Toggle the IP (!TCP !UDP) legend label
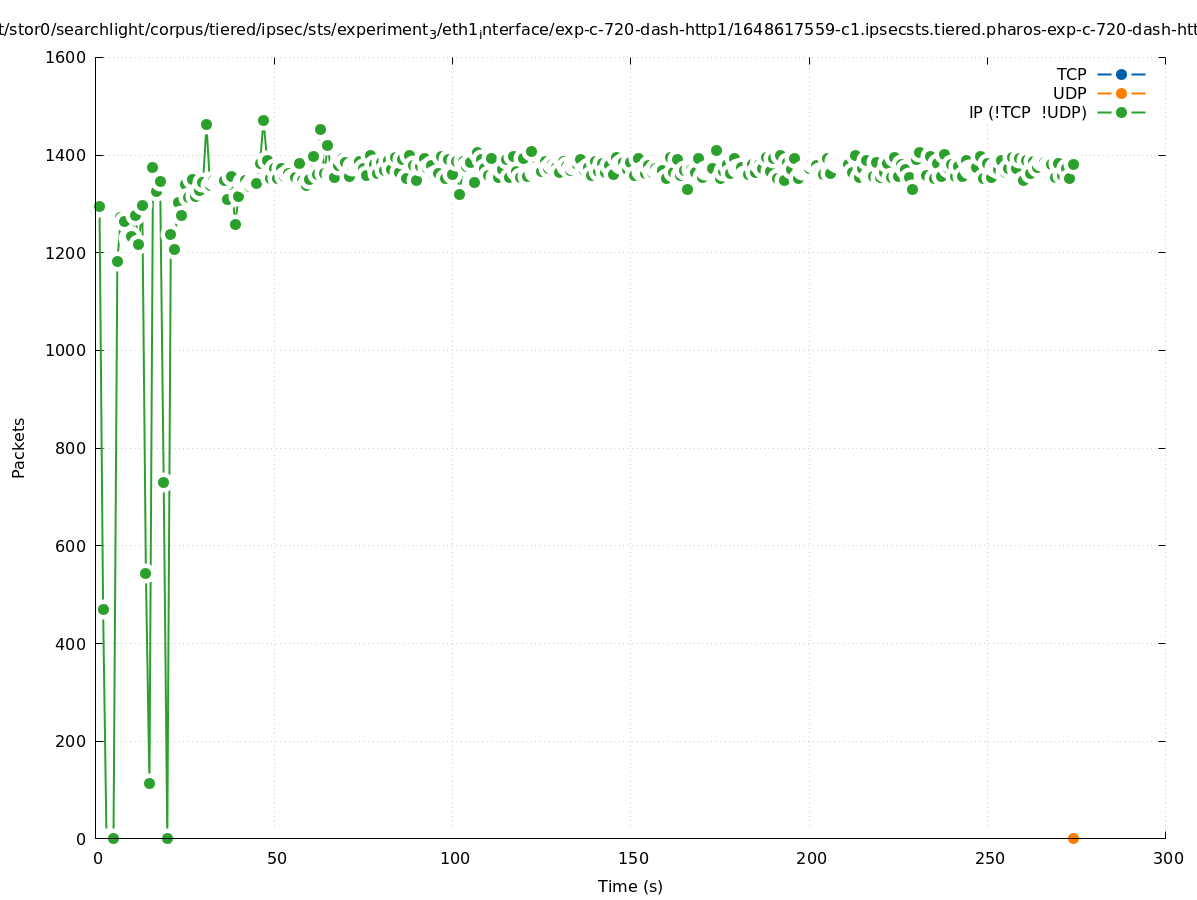This screenshot has width=1197, height=900. click(x=1027, y=112)
